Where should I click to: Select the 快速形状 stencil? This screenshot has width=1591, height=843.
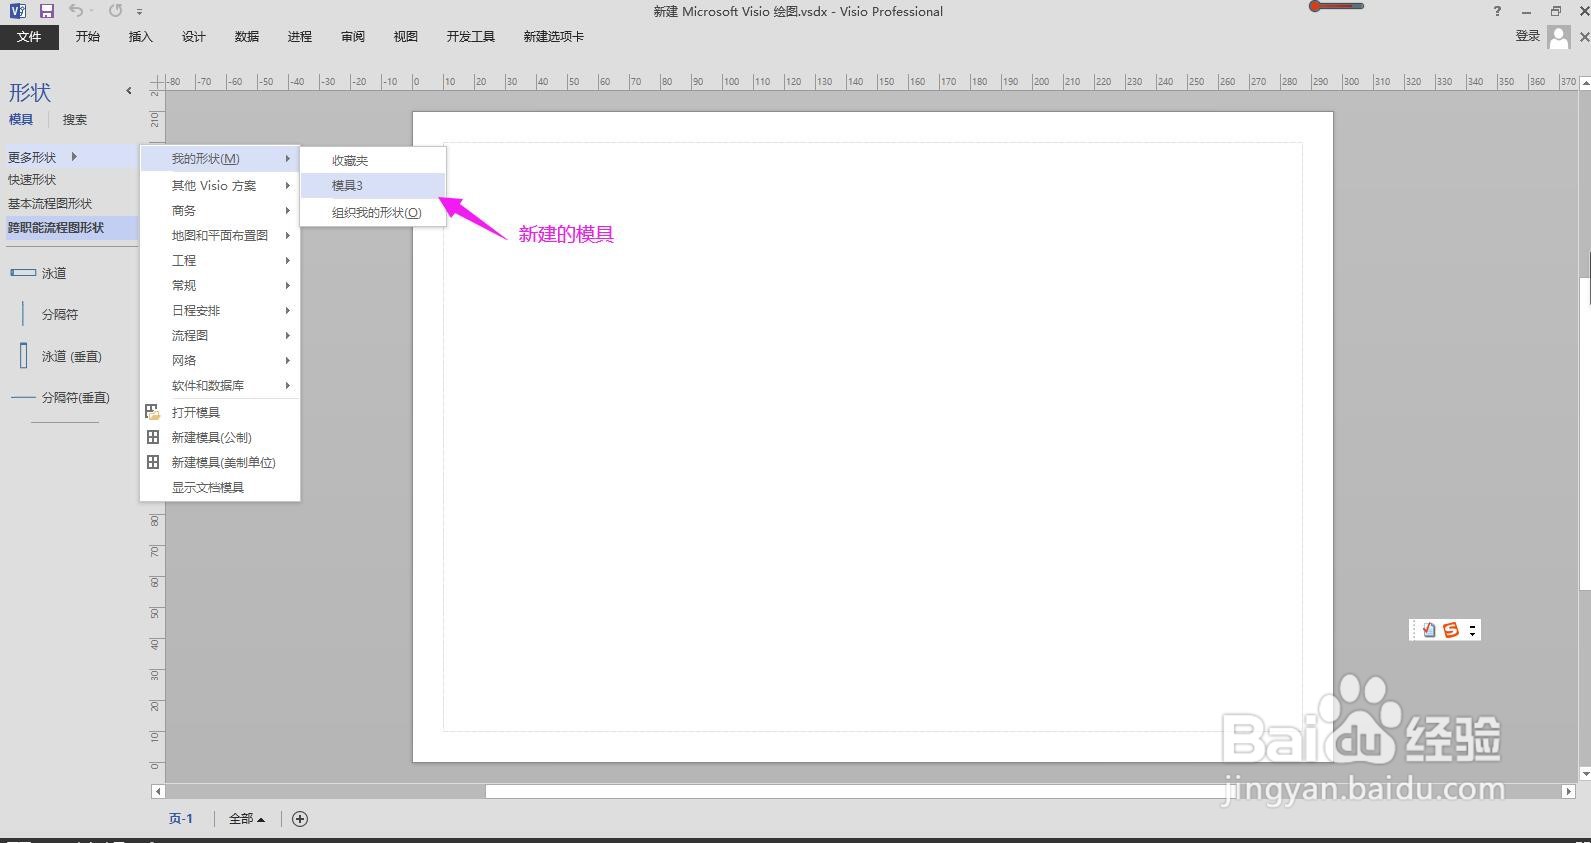point(32,180)
